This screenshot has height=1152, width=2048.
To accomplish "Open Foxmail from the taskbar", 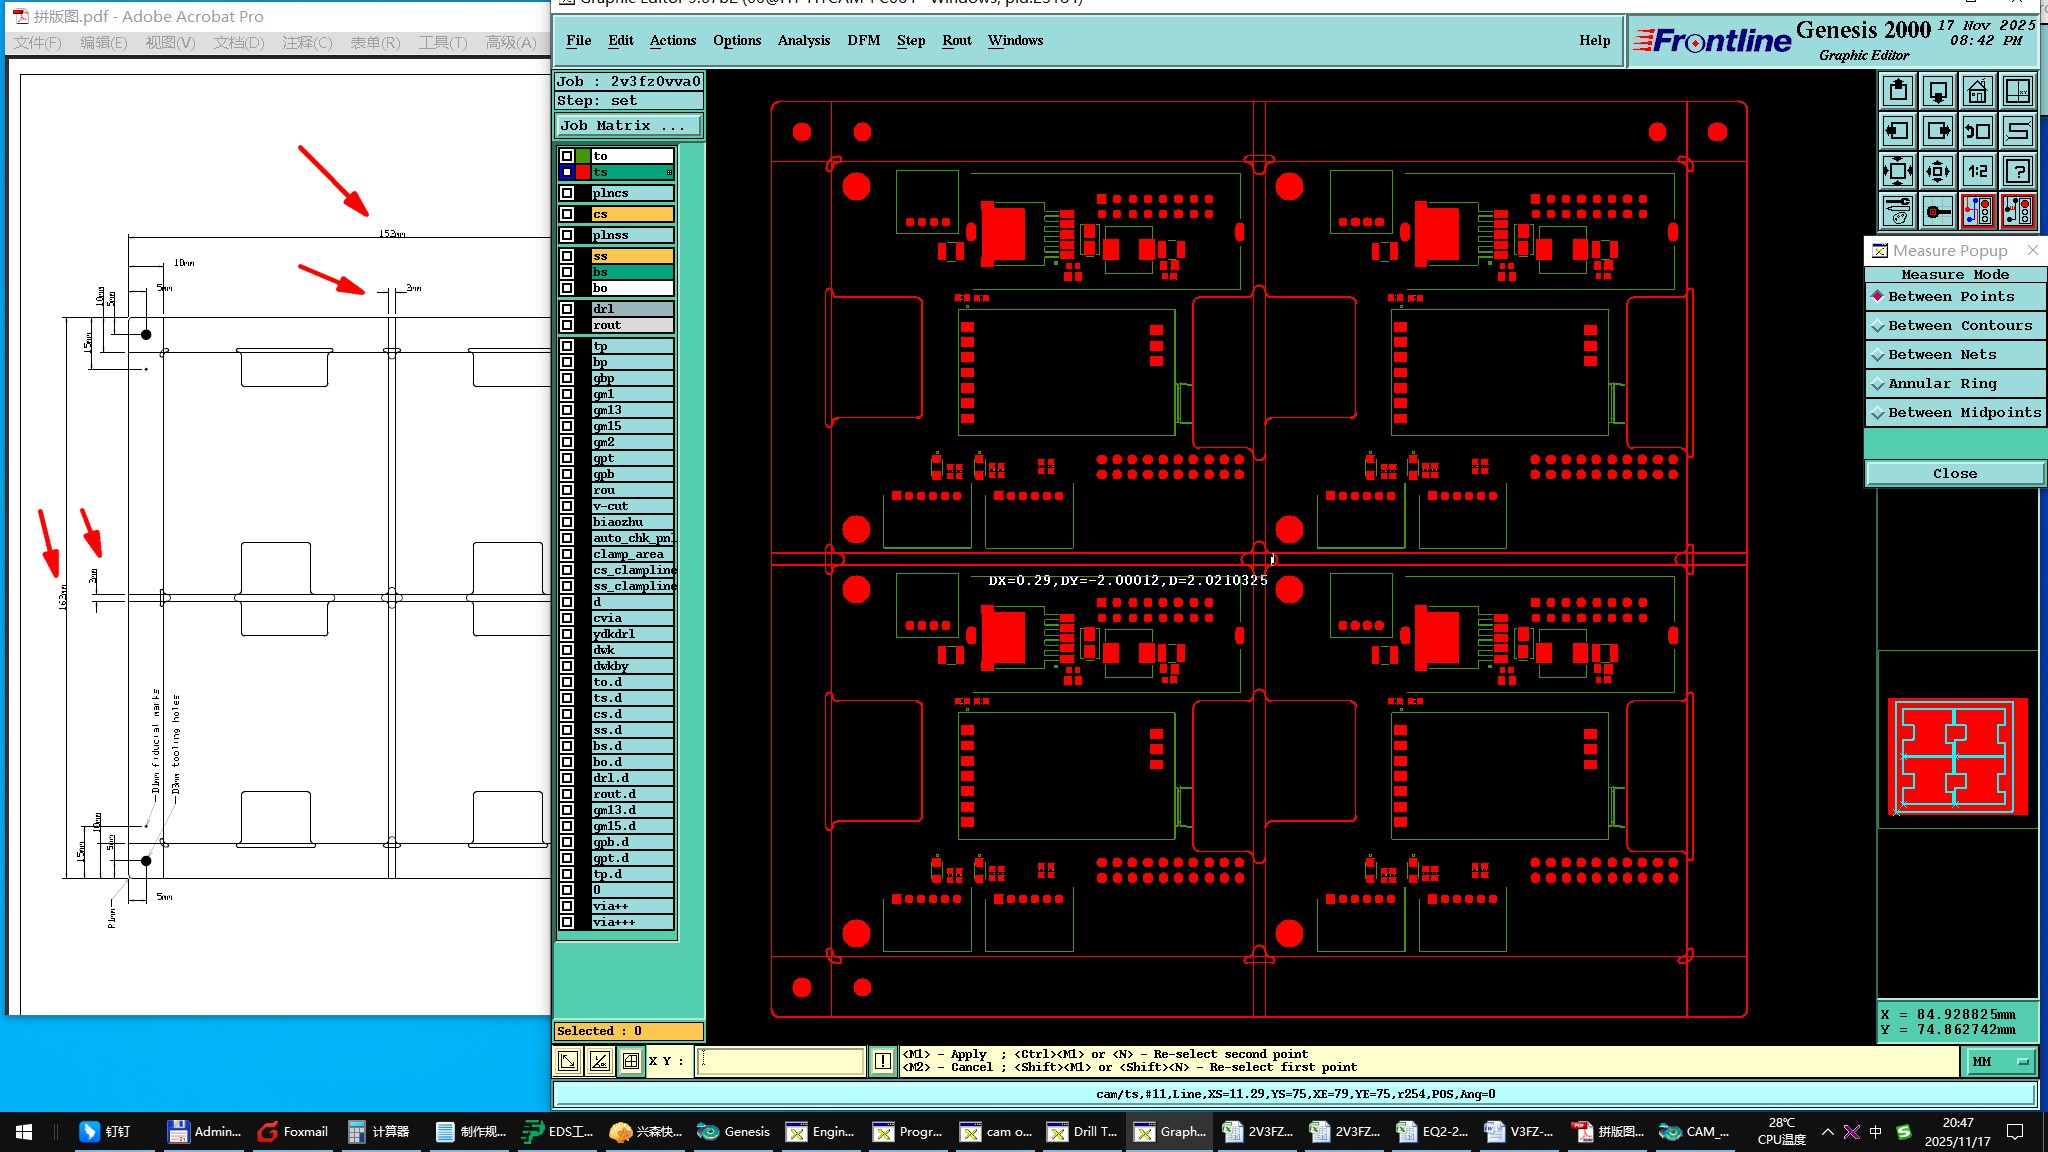I will pos(293,1132).
